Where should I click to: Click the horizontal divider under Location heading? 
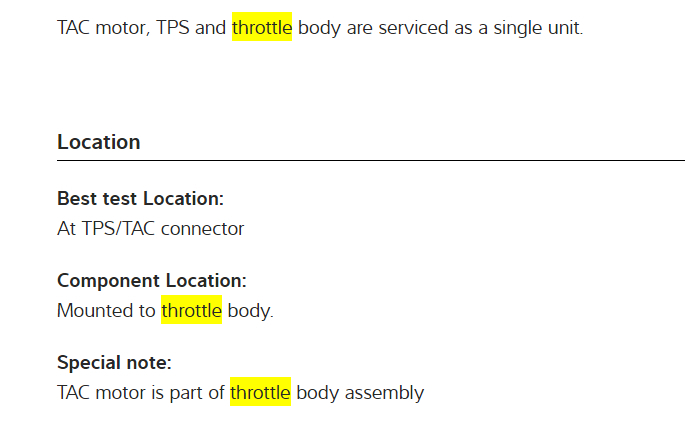(x=370, y=160)
